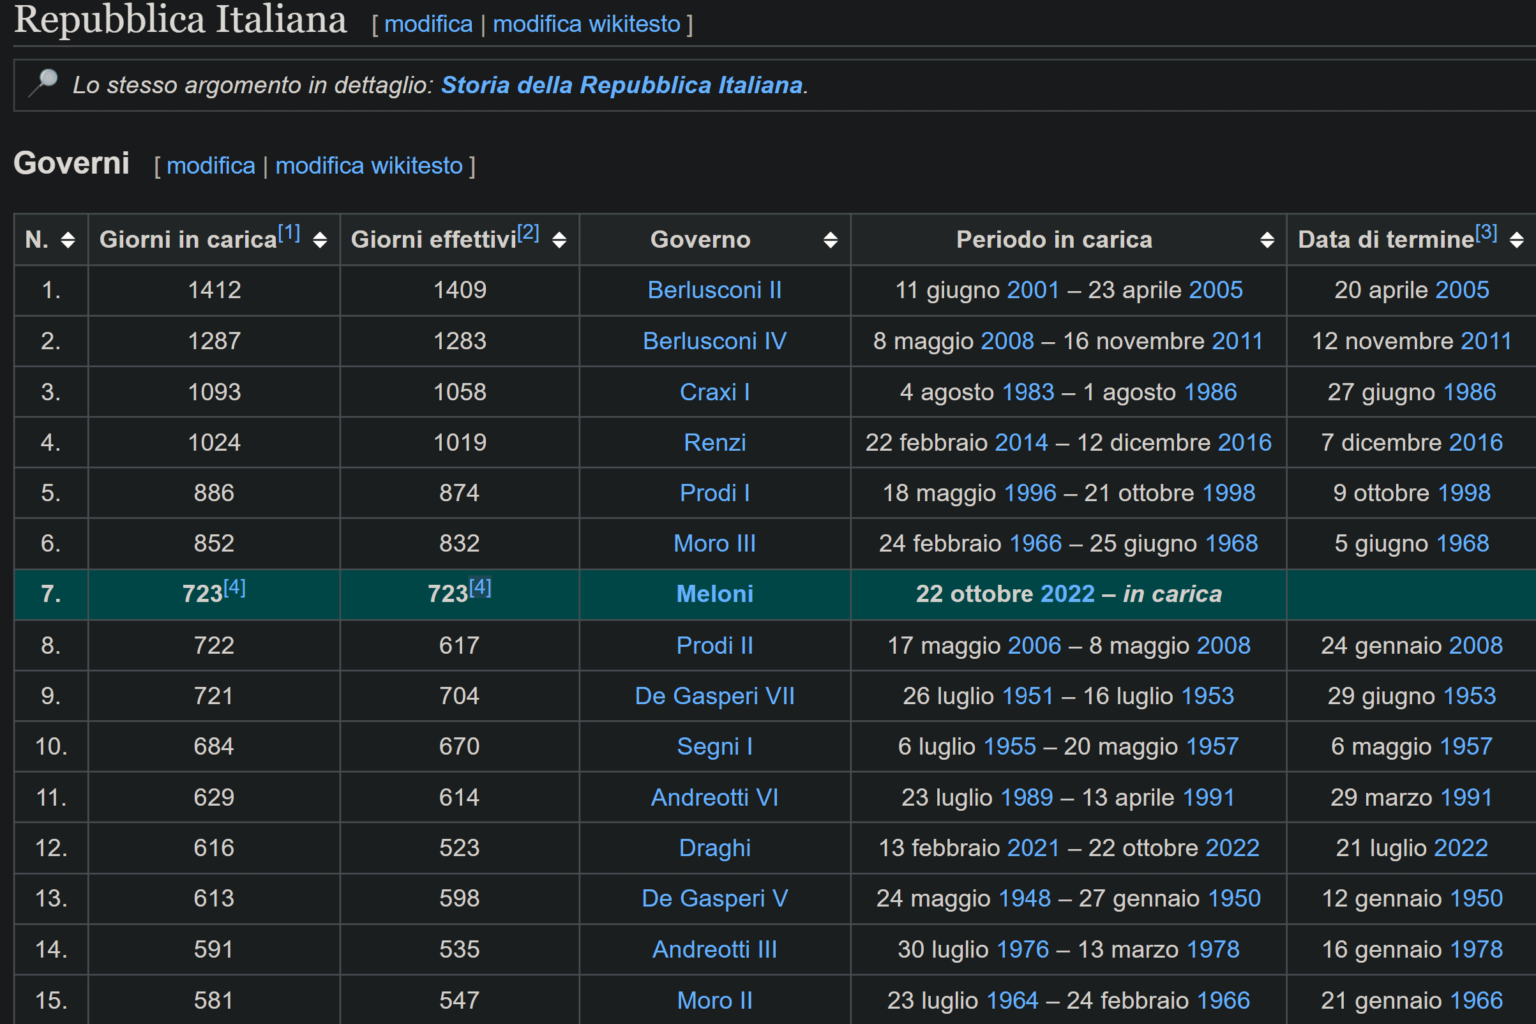Click the 'Governo' column header label

(x=700, y=240)
